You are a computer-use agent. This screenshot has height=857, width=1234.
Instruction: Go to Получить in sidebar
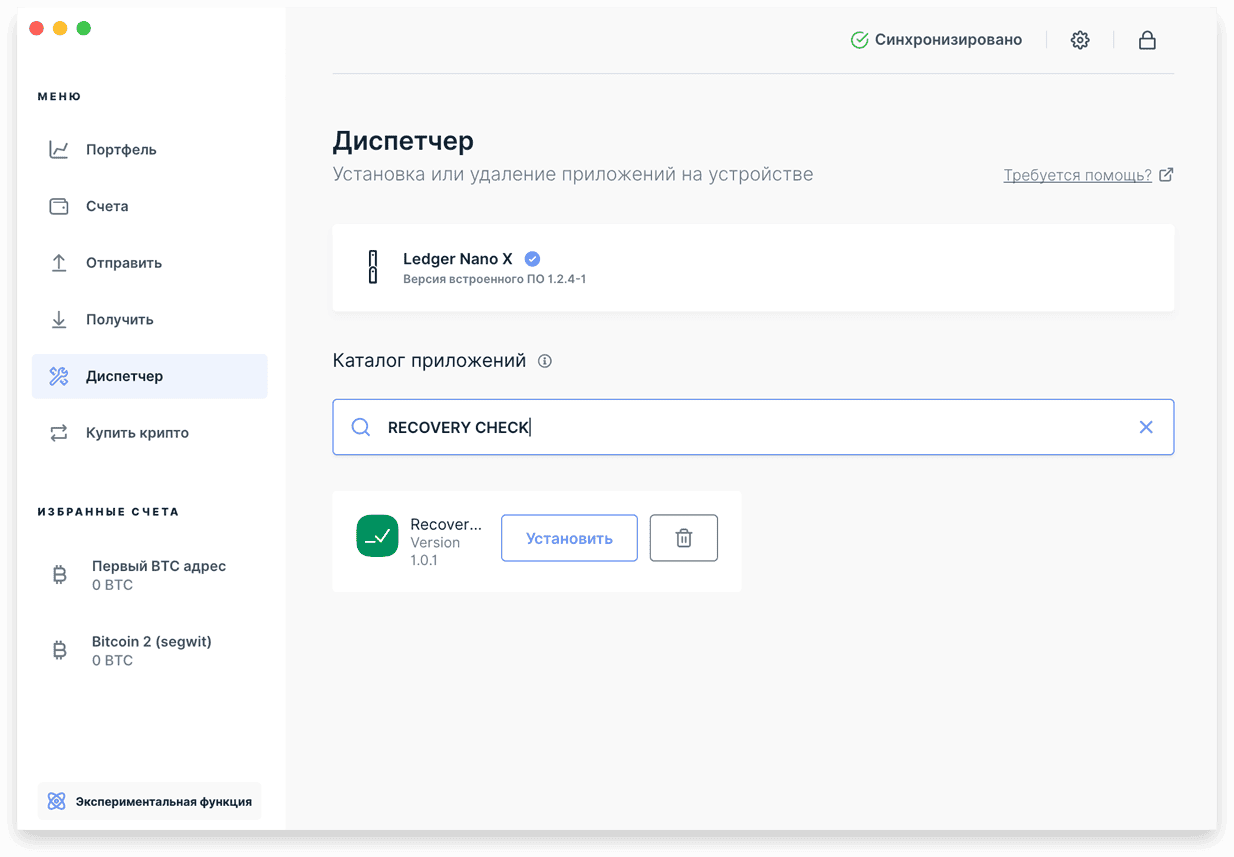(x=149, y=320)
